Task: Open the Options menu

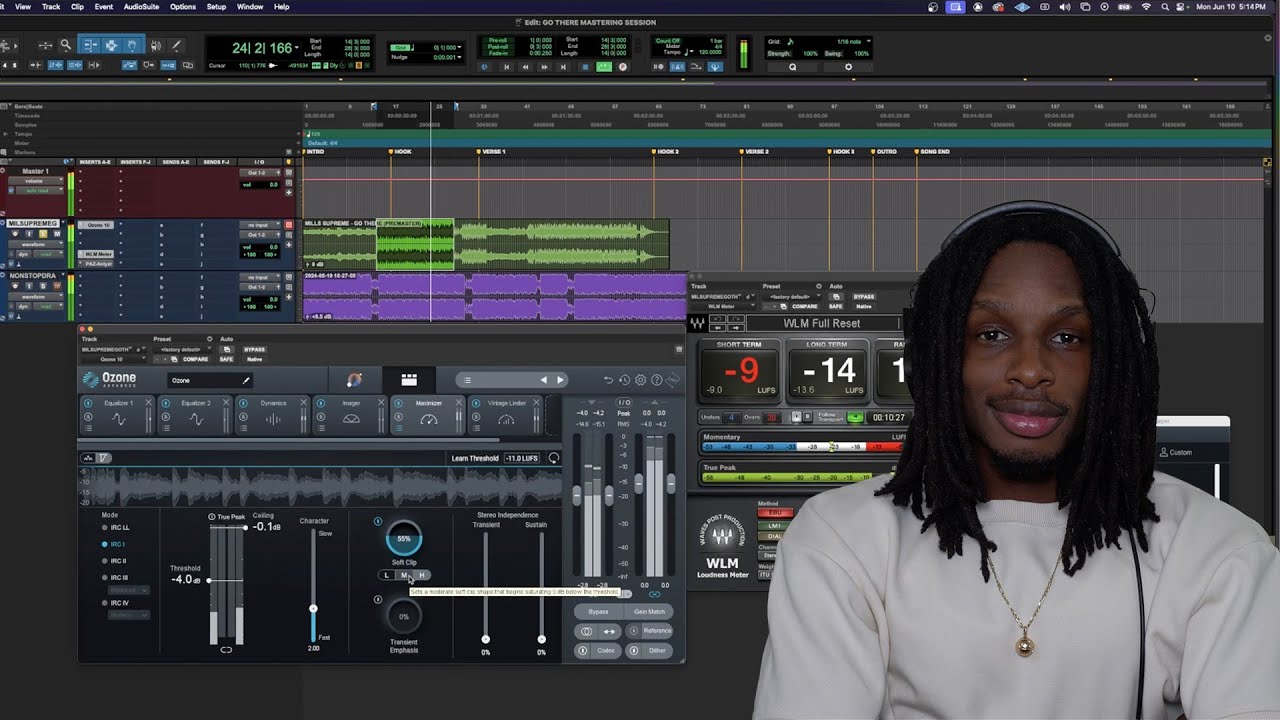Action: [x=183, y=6]
